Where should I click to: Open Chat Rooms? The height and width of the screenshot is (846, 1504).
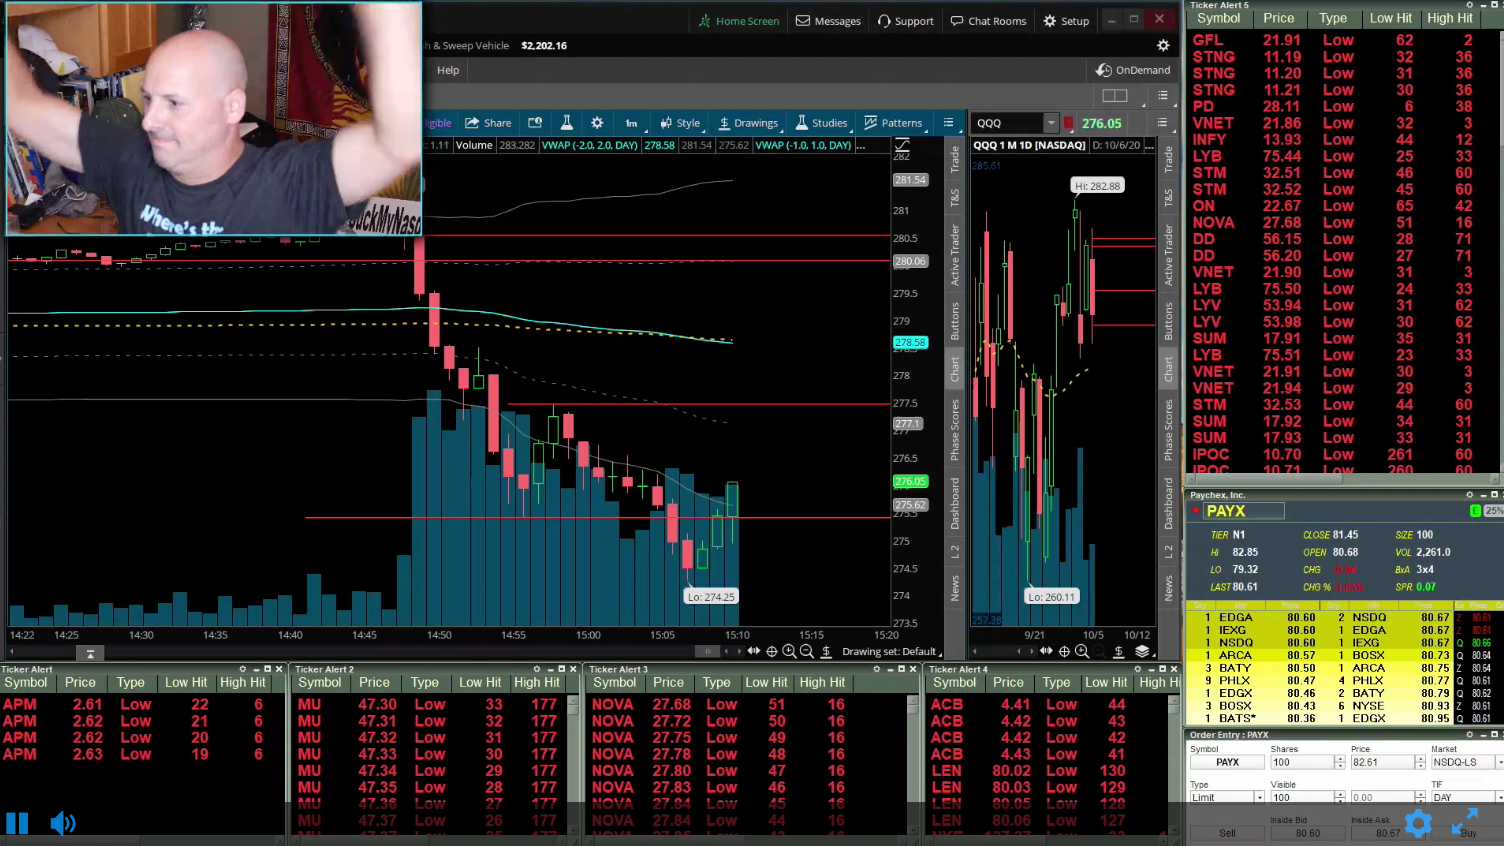click(x=988, y=21)
